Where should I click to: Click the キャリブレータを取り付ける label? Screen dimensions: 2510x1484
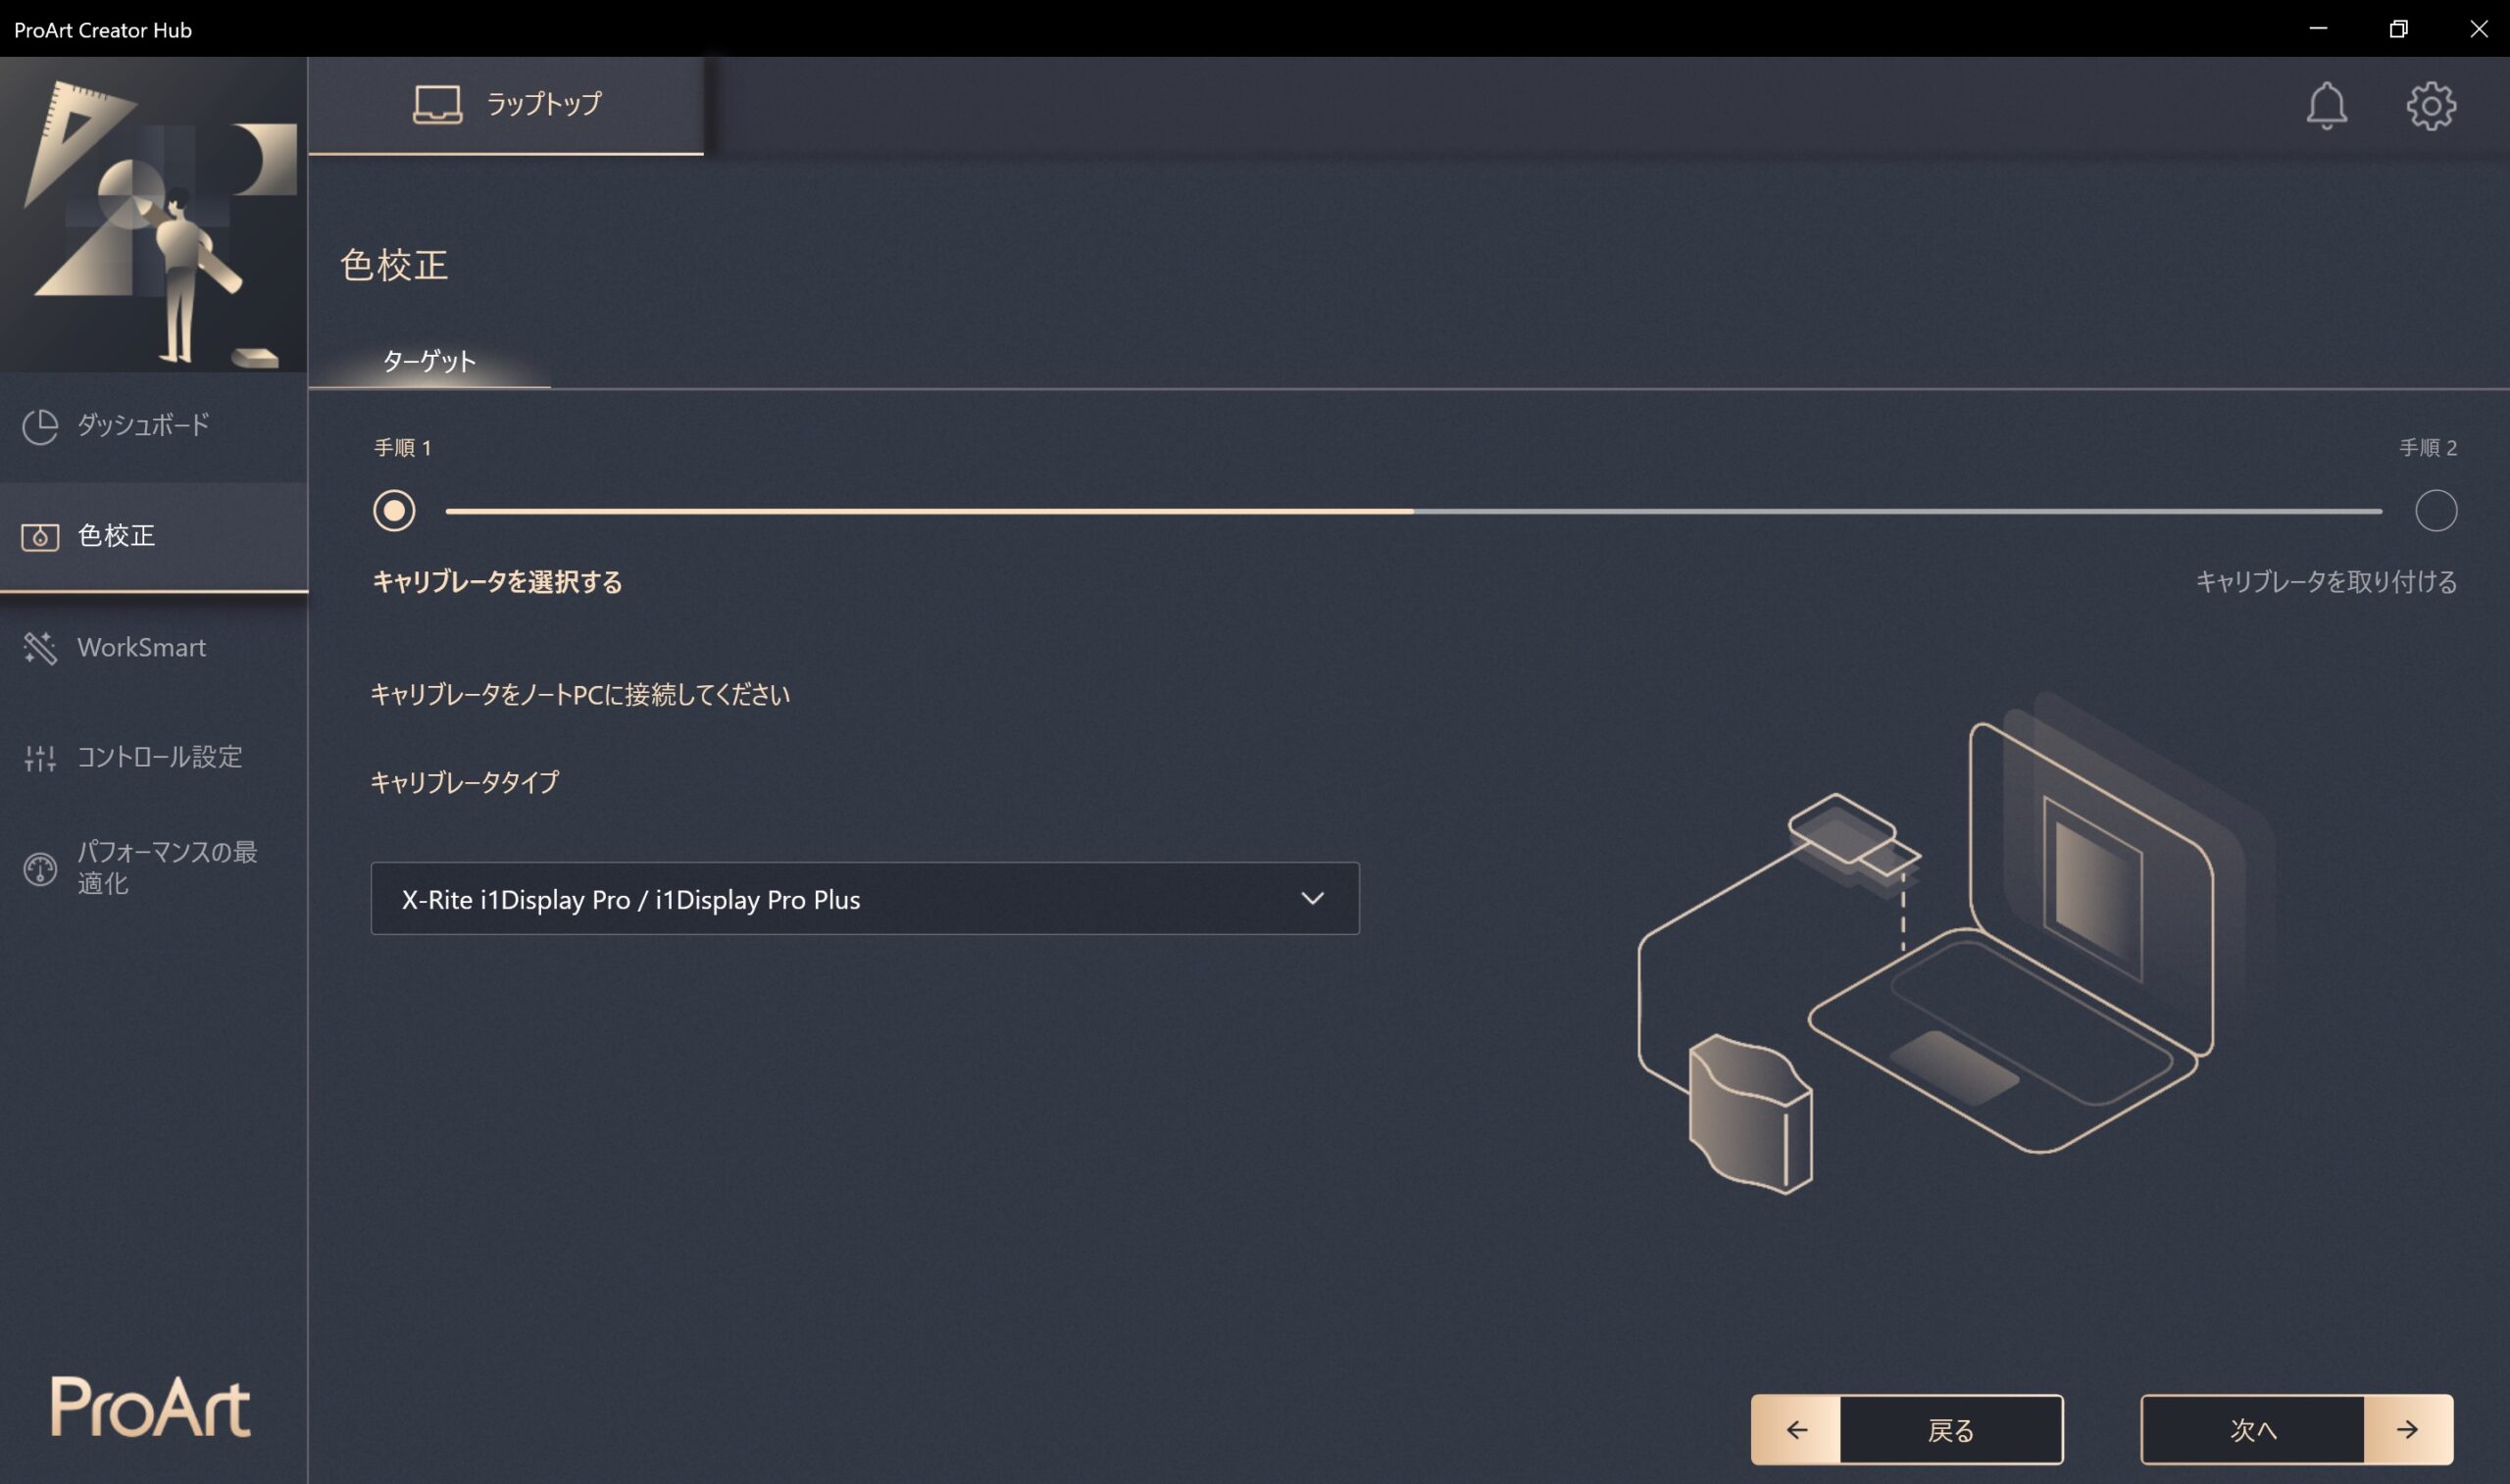click(2325, 582)
